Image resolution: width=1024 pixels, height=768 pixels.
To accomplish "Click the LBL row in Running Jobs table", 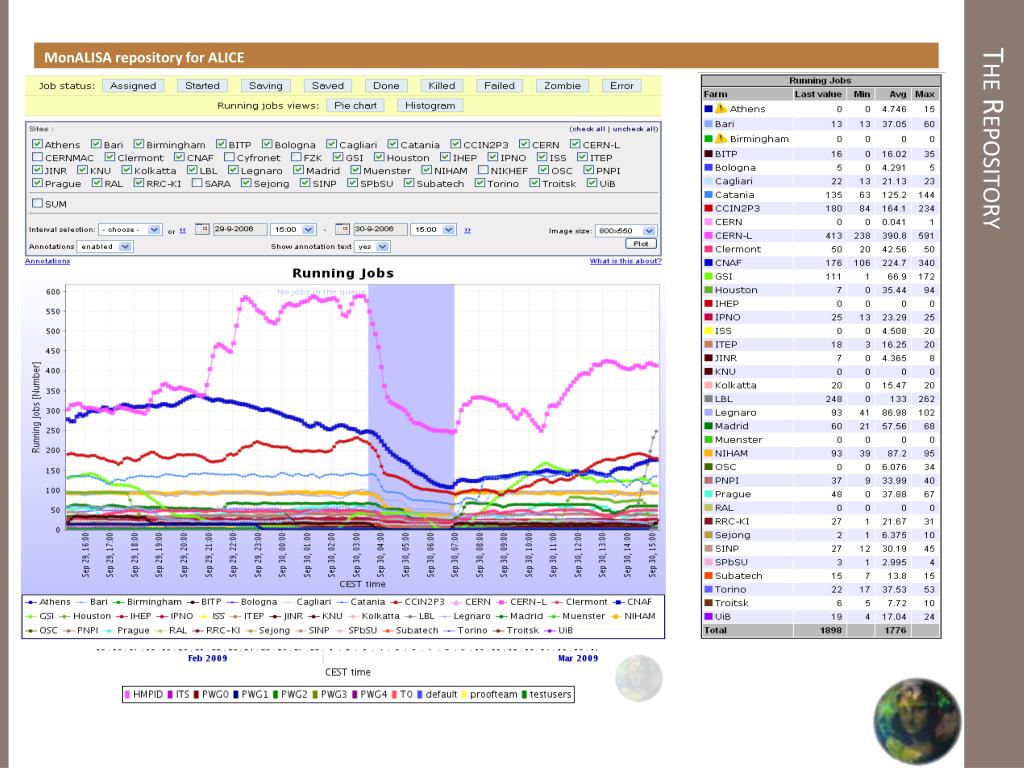I will [820, 398].
